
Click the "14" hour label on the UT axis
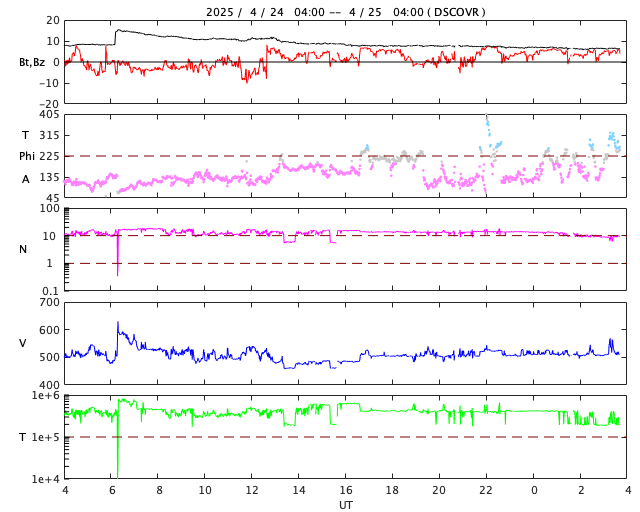(299, 490)
